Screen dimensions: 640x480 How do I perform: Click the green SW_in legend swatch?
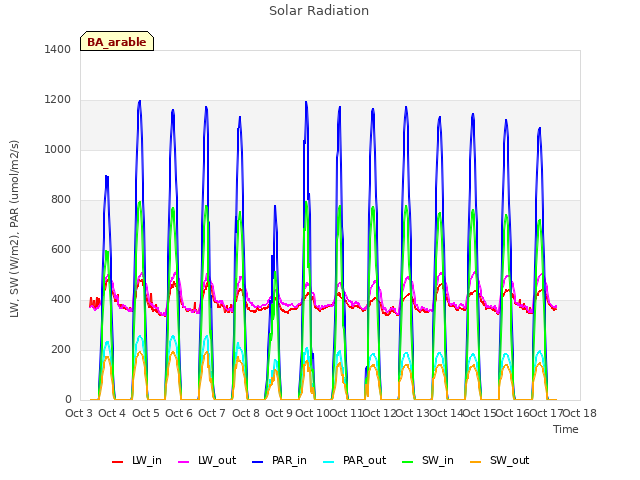click(x=408, y=462)
